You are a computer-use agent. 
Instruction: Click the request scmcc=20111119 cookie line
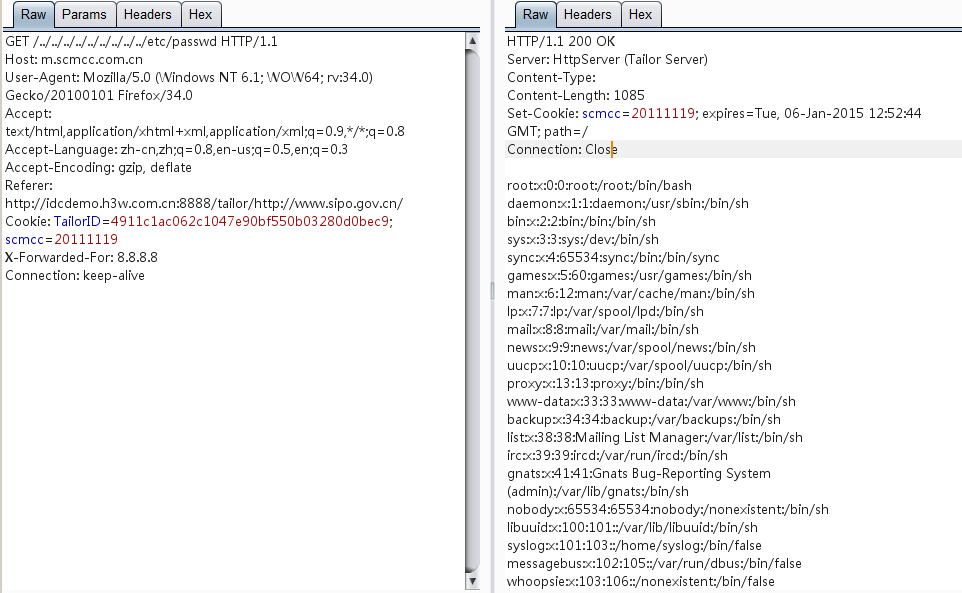point(61,239)
